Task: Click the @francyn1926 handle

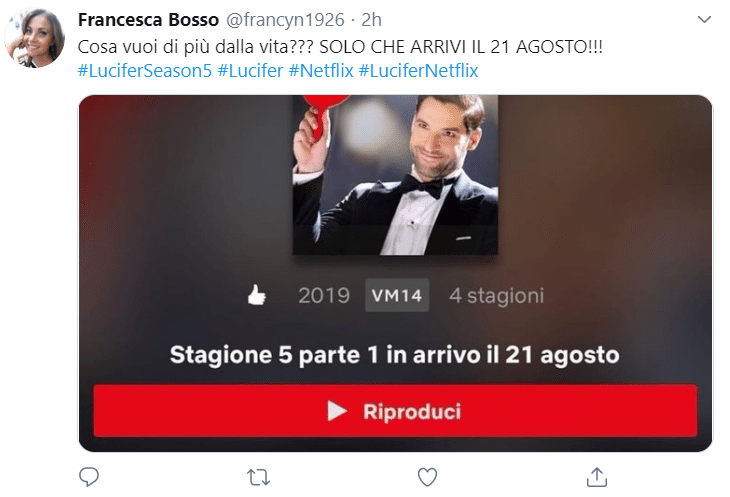Action: [285, 20]
